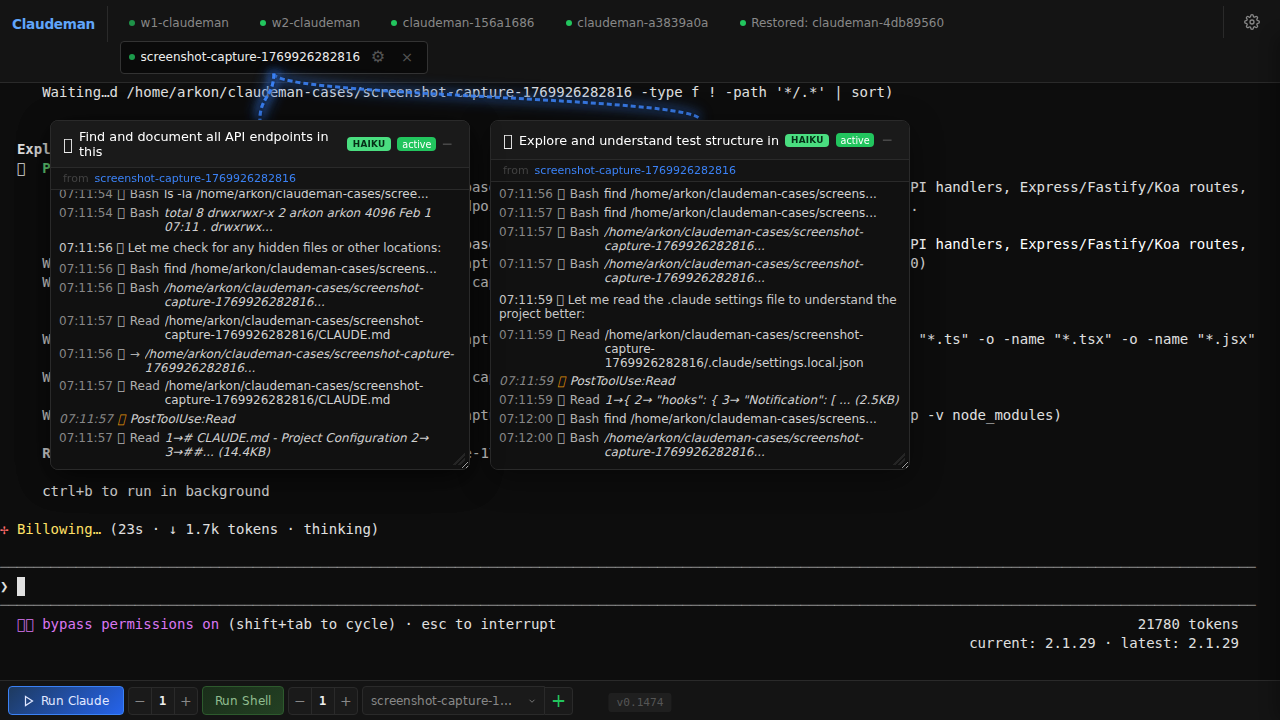The width and height of the screenshot is (1280, 720).
Task: Click the 'bypass permissions on' status text
Action: (x=130, y=624)
